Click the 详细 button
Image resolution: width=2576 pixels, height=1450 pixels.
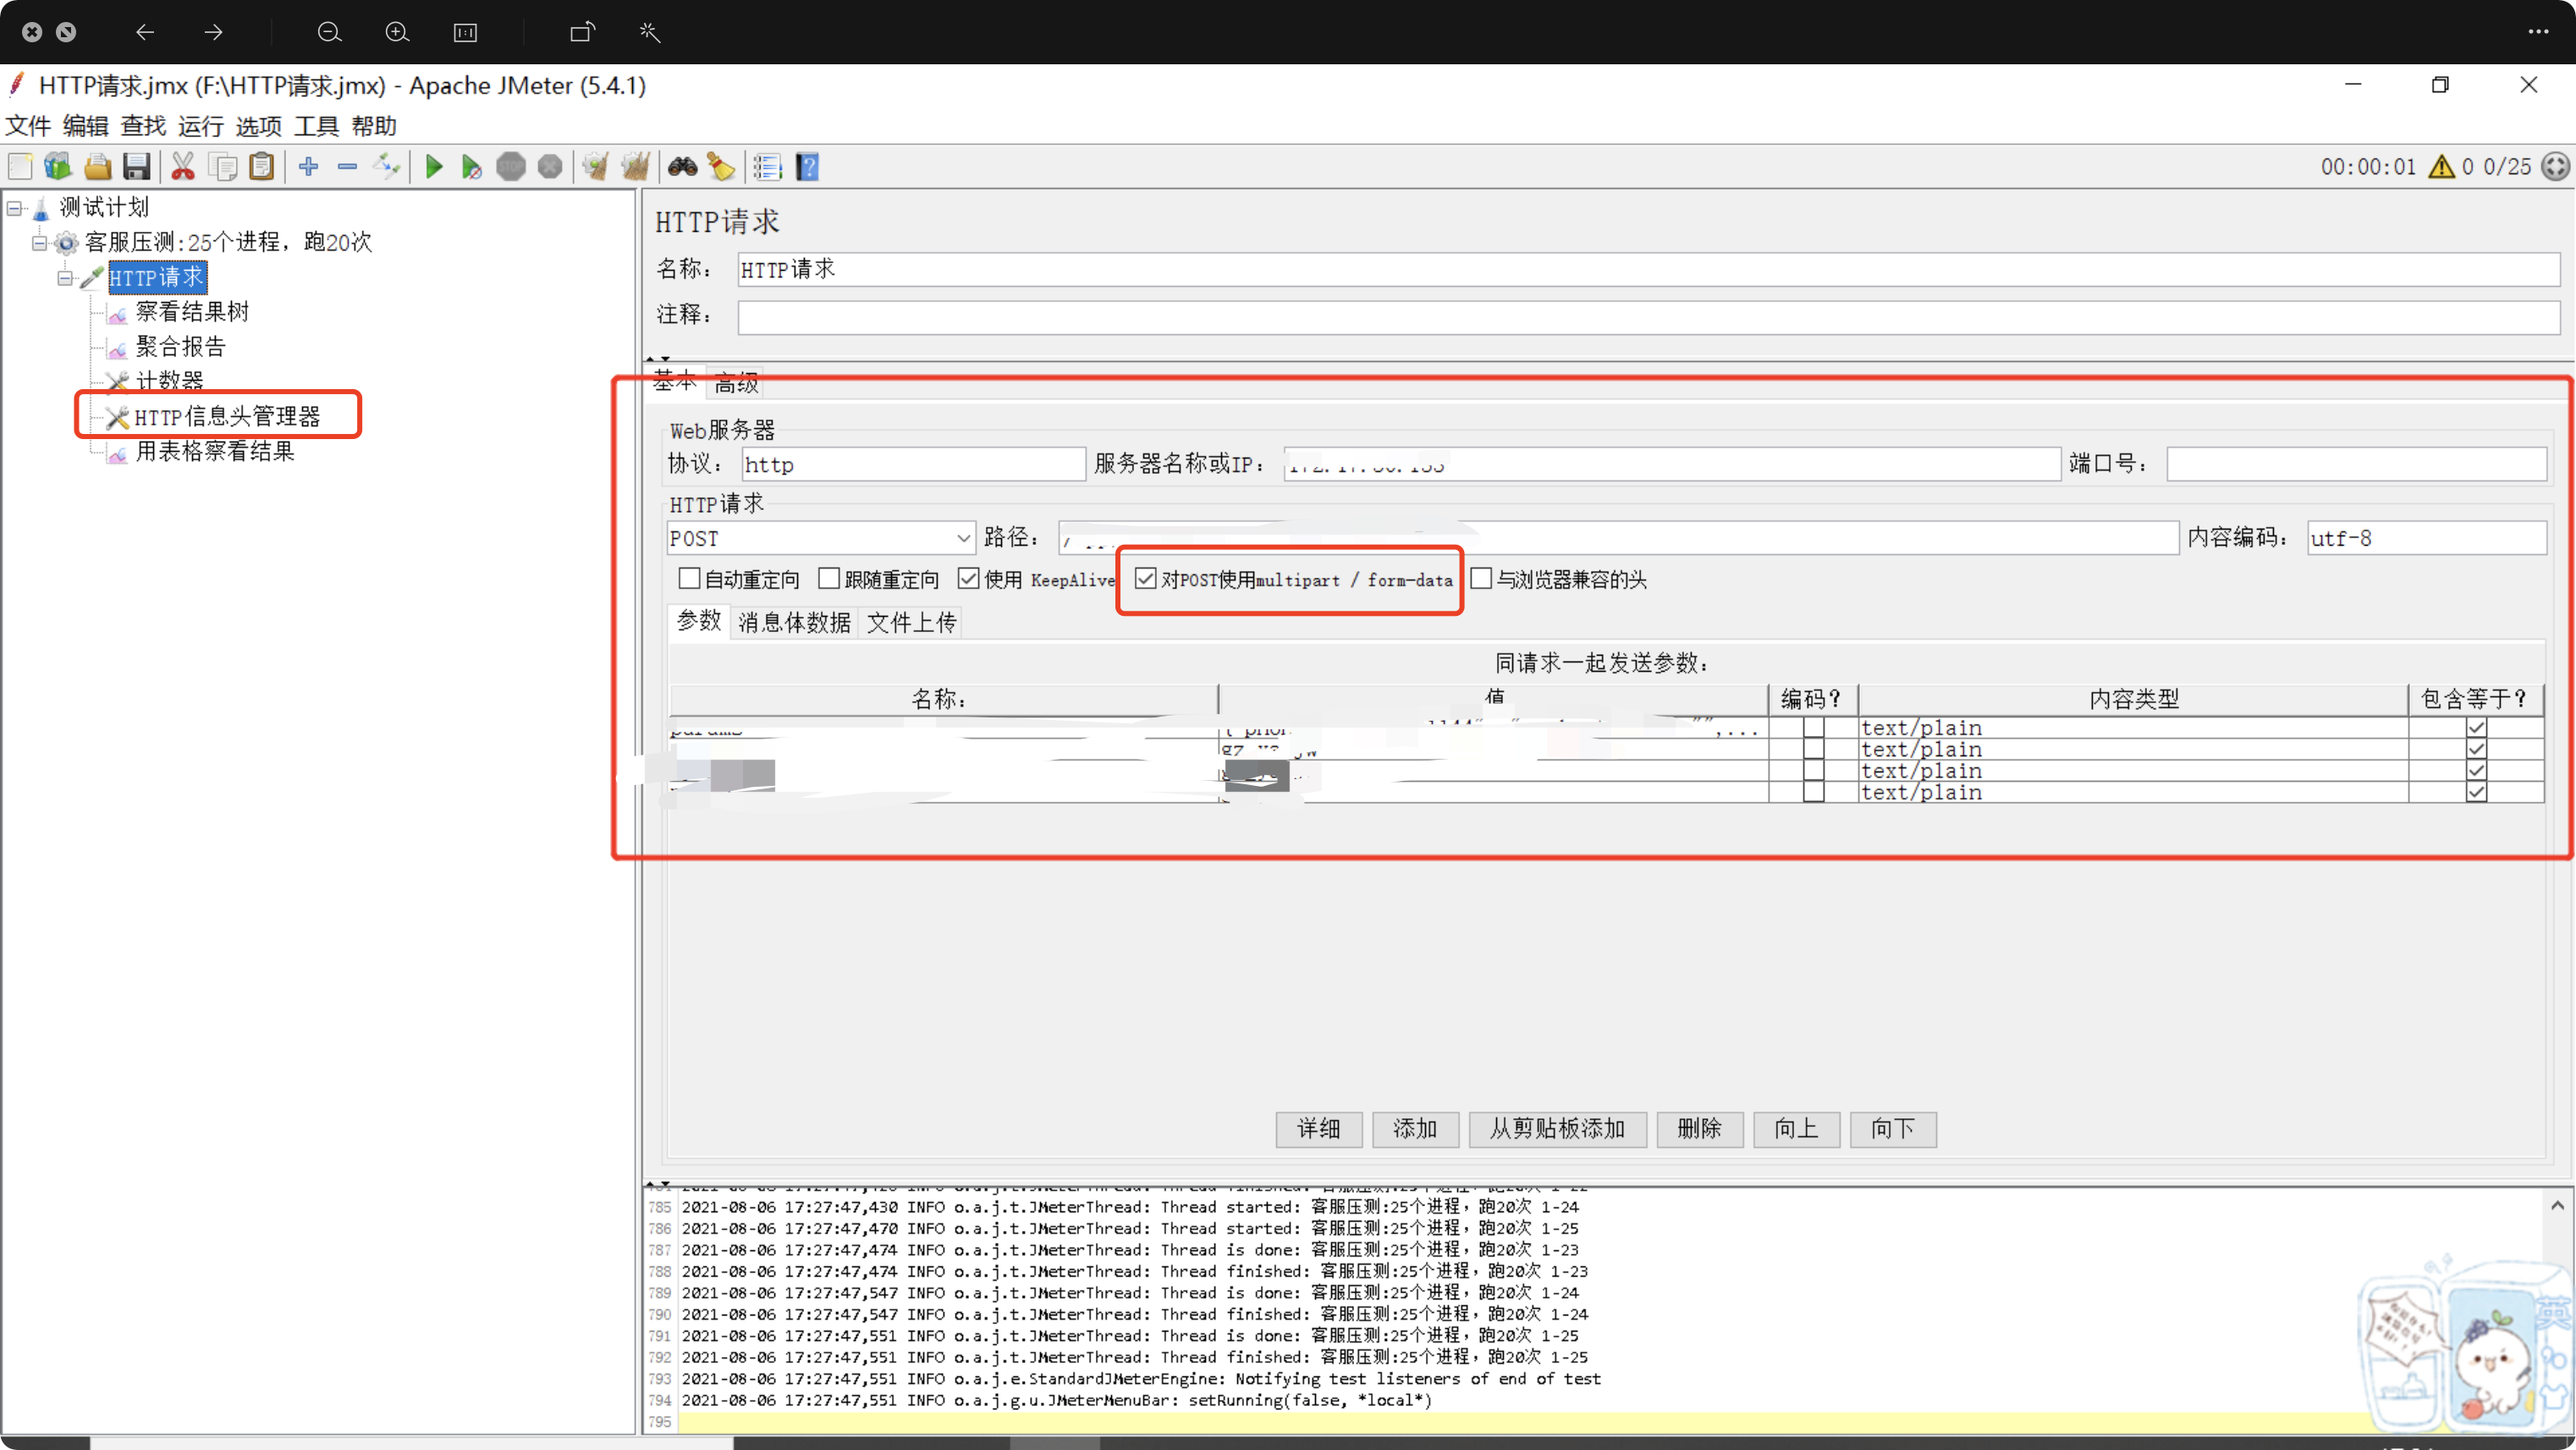point(1319,1129)
